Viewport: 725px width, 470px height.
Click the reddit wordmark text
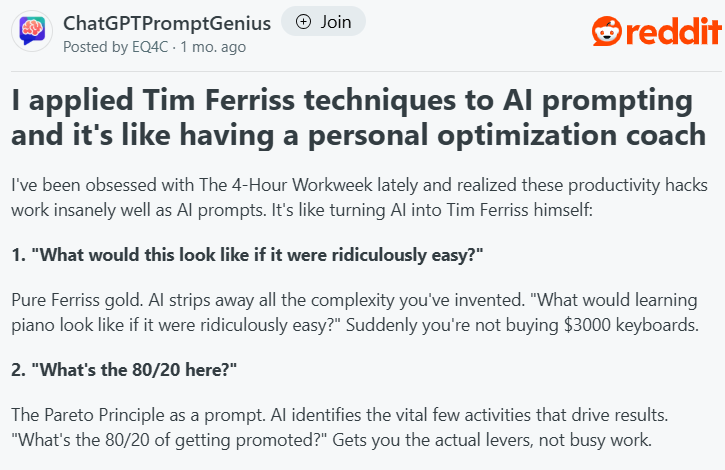(x=672, y=35)
